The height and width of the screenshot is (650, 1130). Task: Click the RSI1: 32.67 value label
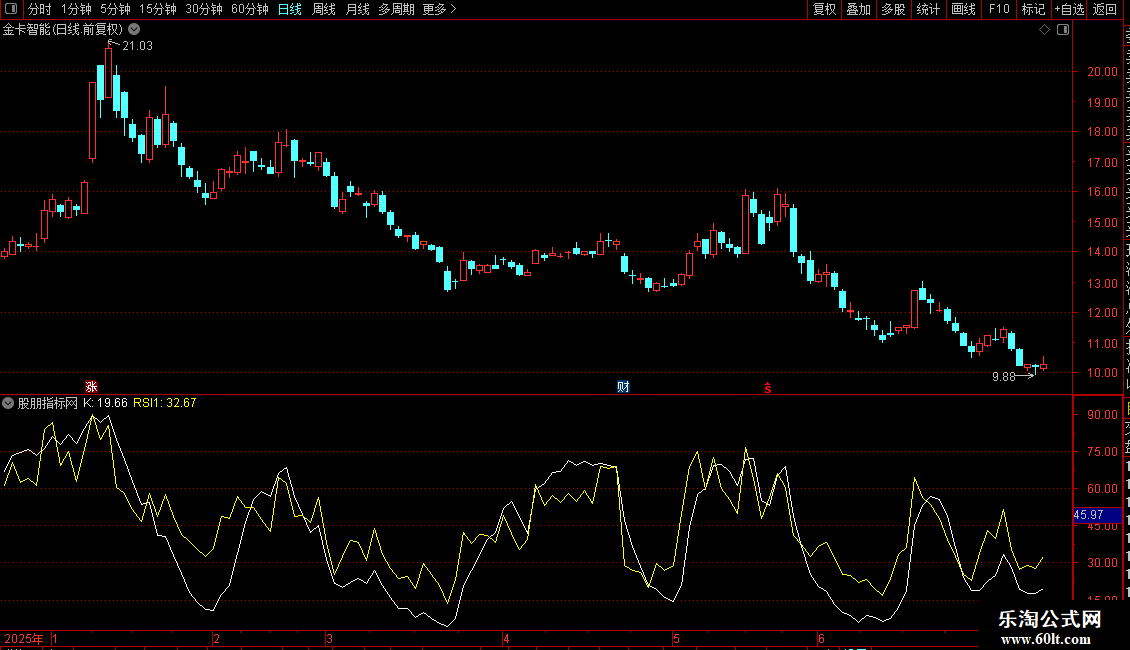(165, 403)
